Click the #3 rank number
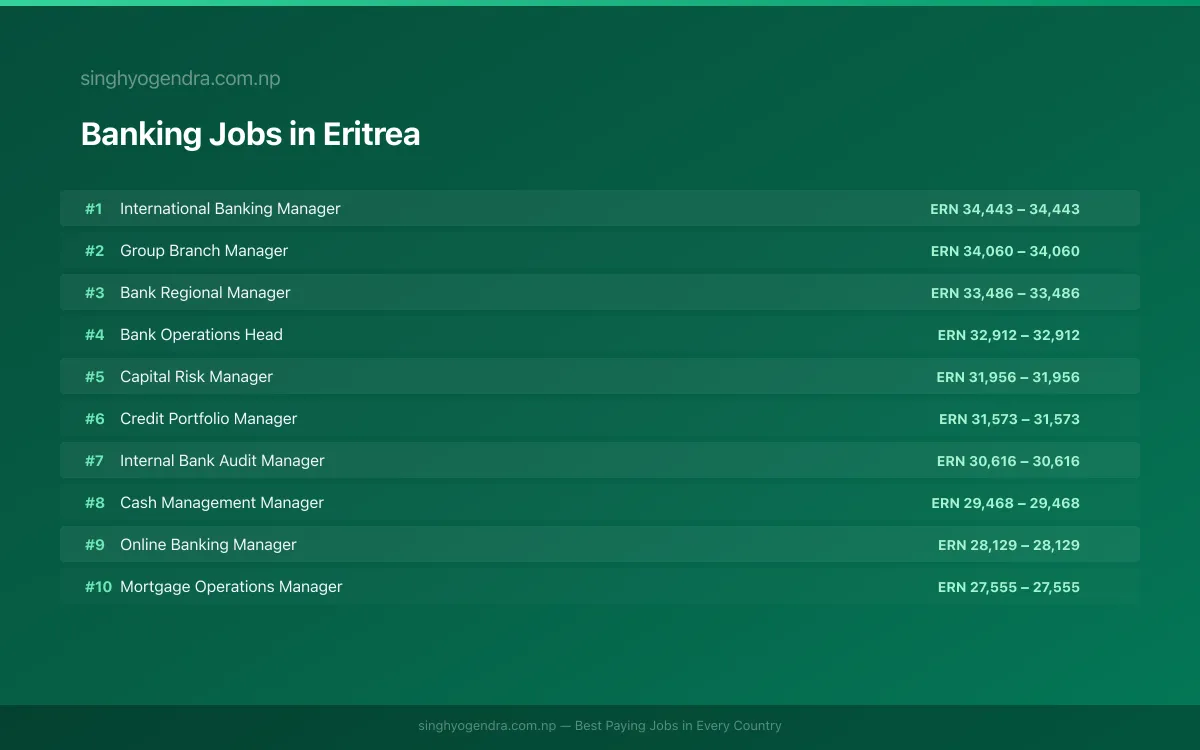 94,293
